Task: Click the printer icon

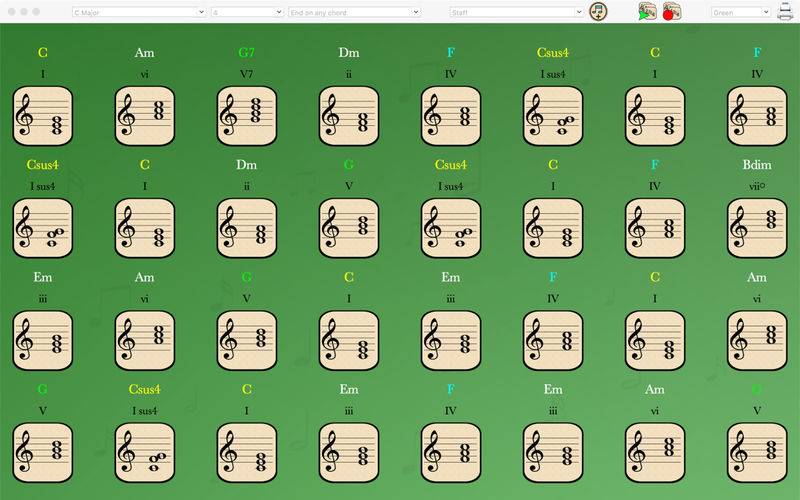Action: click(x=785, y=11)
